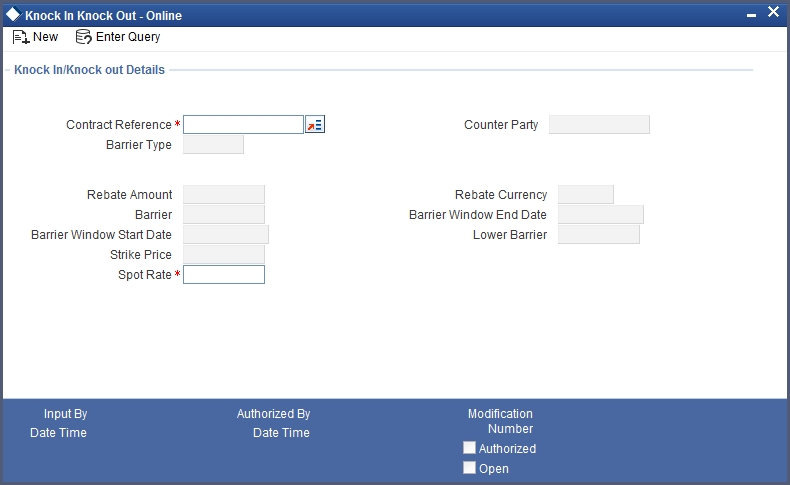Screen dimensions: 790x485
Task: Minimize the Knock In Knock Out window
Action: (751, 15)
